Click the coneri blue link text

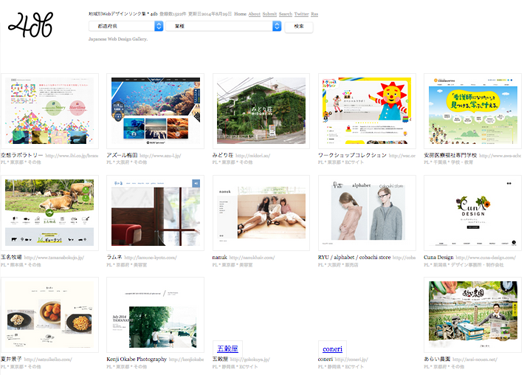pos(333,349)
